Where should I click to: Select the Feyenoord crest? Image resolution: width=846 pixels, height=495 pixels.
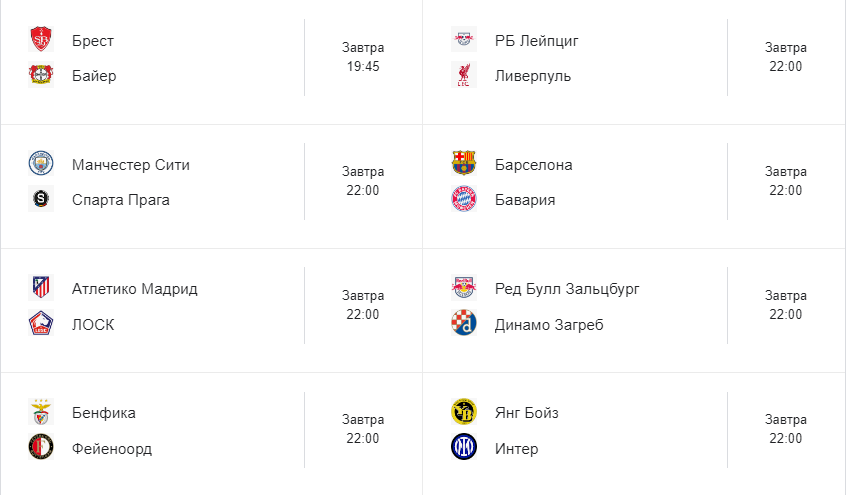click(x=41, y=447)
